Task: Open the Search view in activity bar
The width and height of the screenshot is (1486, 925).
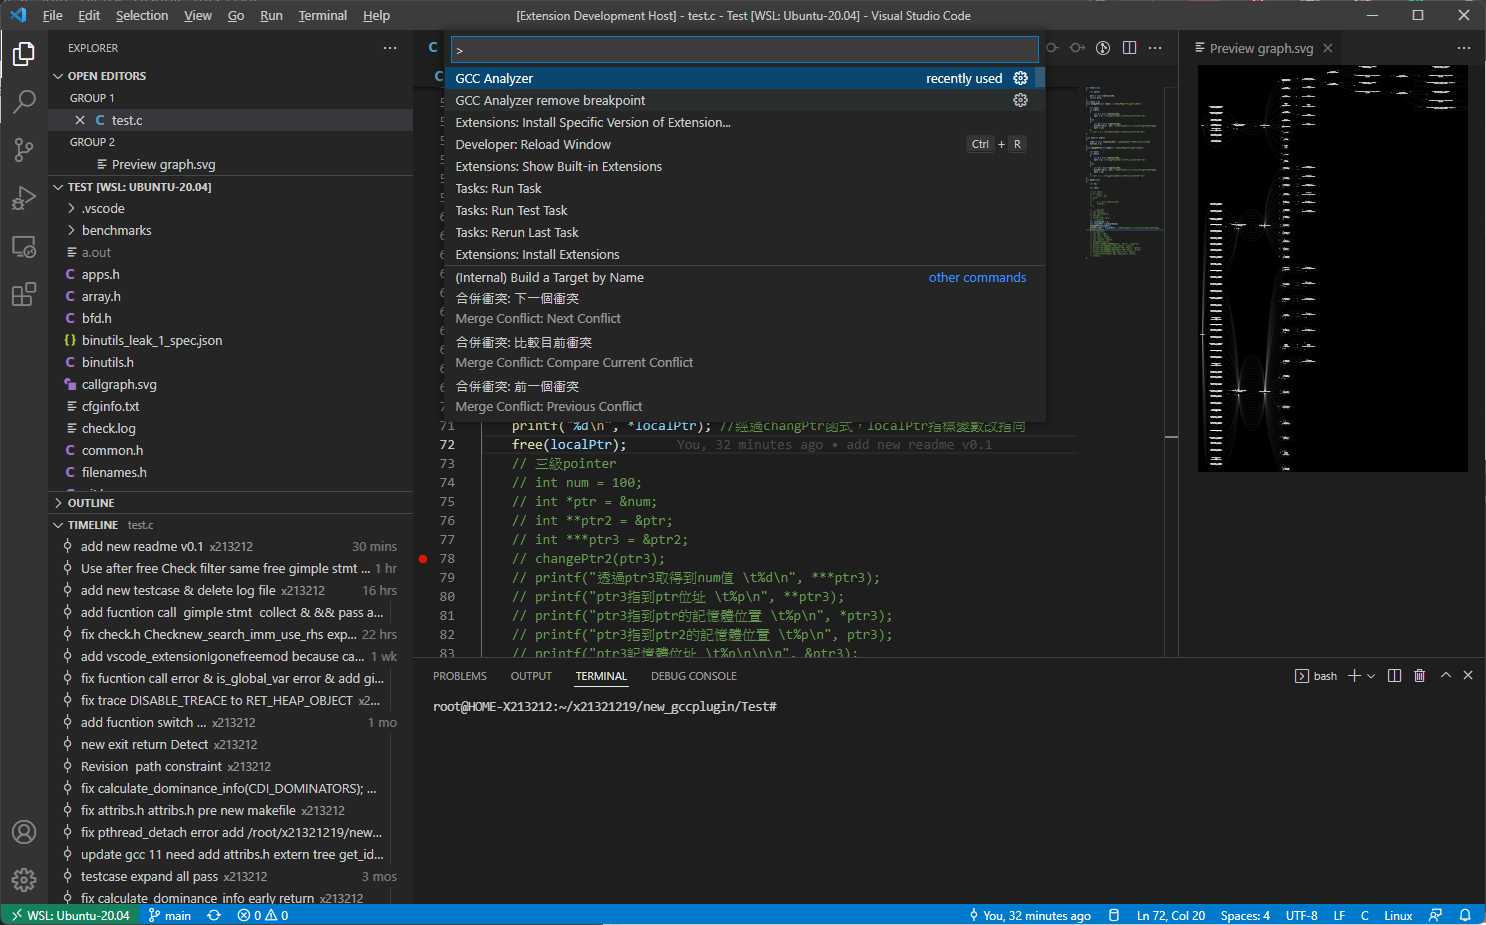Action: point(24,101)
